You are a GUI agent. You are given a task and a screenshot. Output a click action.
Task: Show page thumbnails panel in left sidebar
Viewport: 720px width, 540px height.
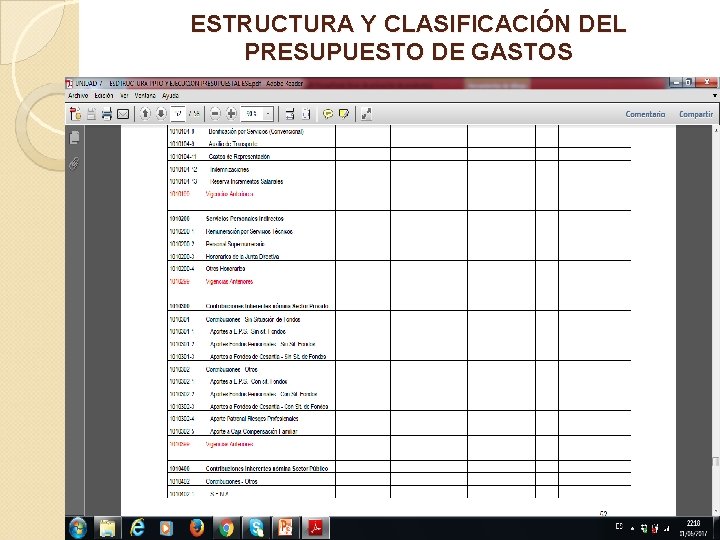pyautogui.click(x=74, y=137)
